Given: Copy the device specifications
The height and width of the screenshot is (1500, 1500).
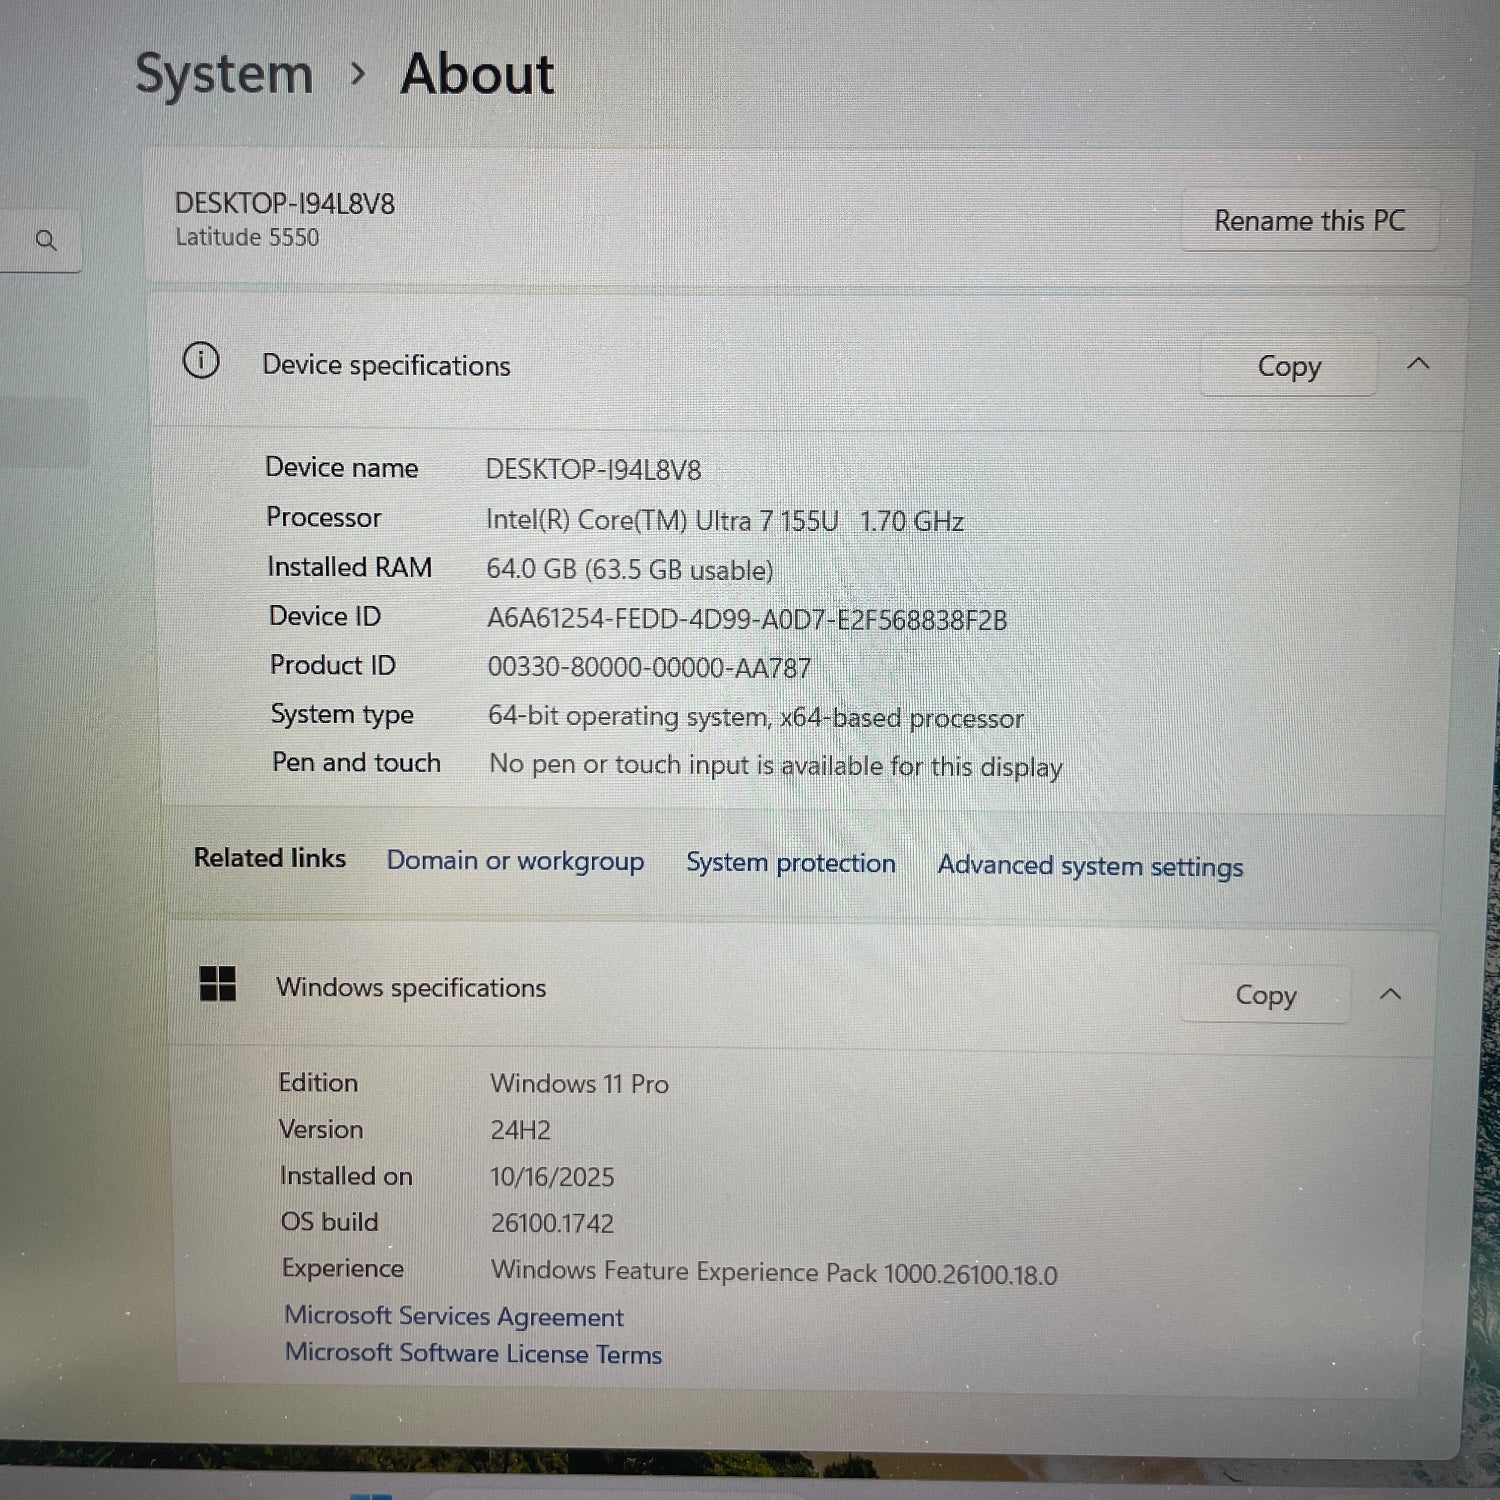Looking at the screenshot, I should (x=1288, y=367).
